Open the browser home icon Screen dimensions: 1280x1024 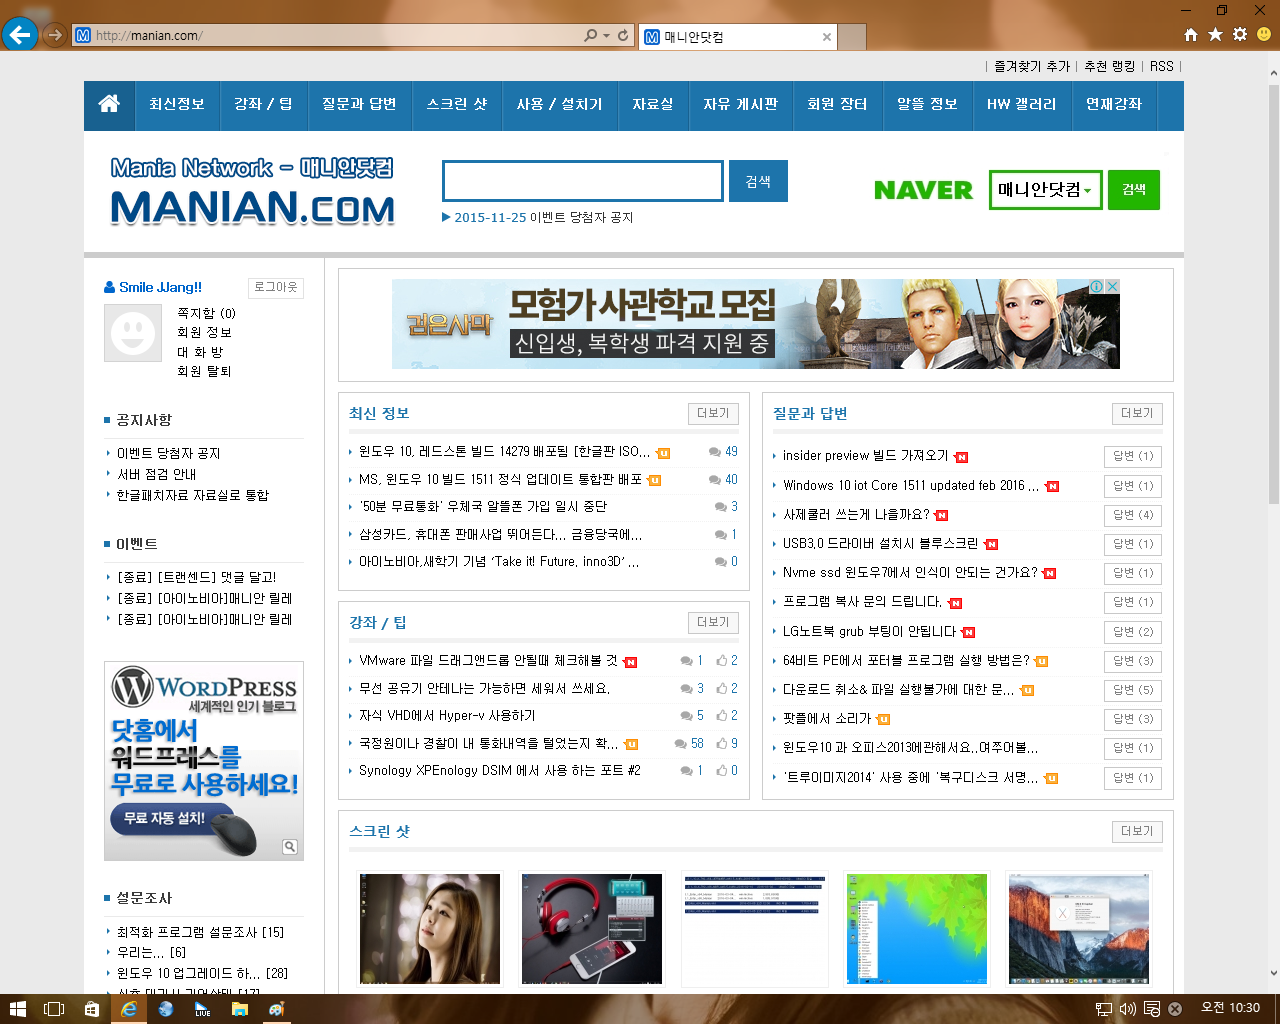1191,35
